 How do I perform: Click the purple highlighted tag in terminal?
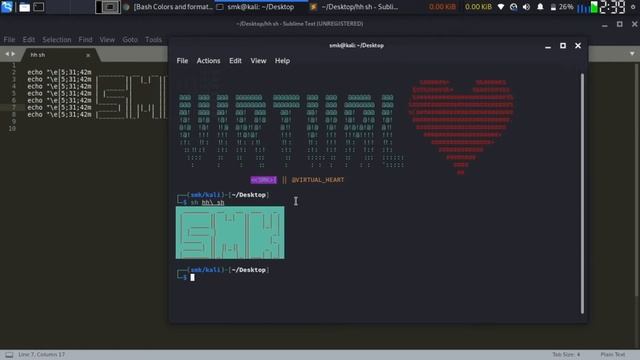[263, 180]
